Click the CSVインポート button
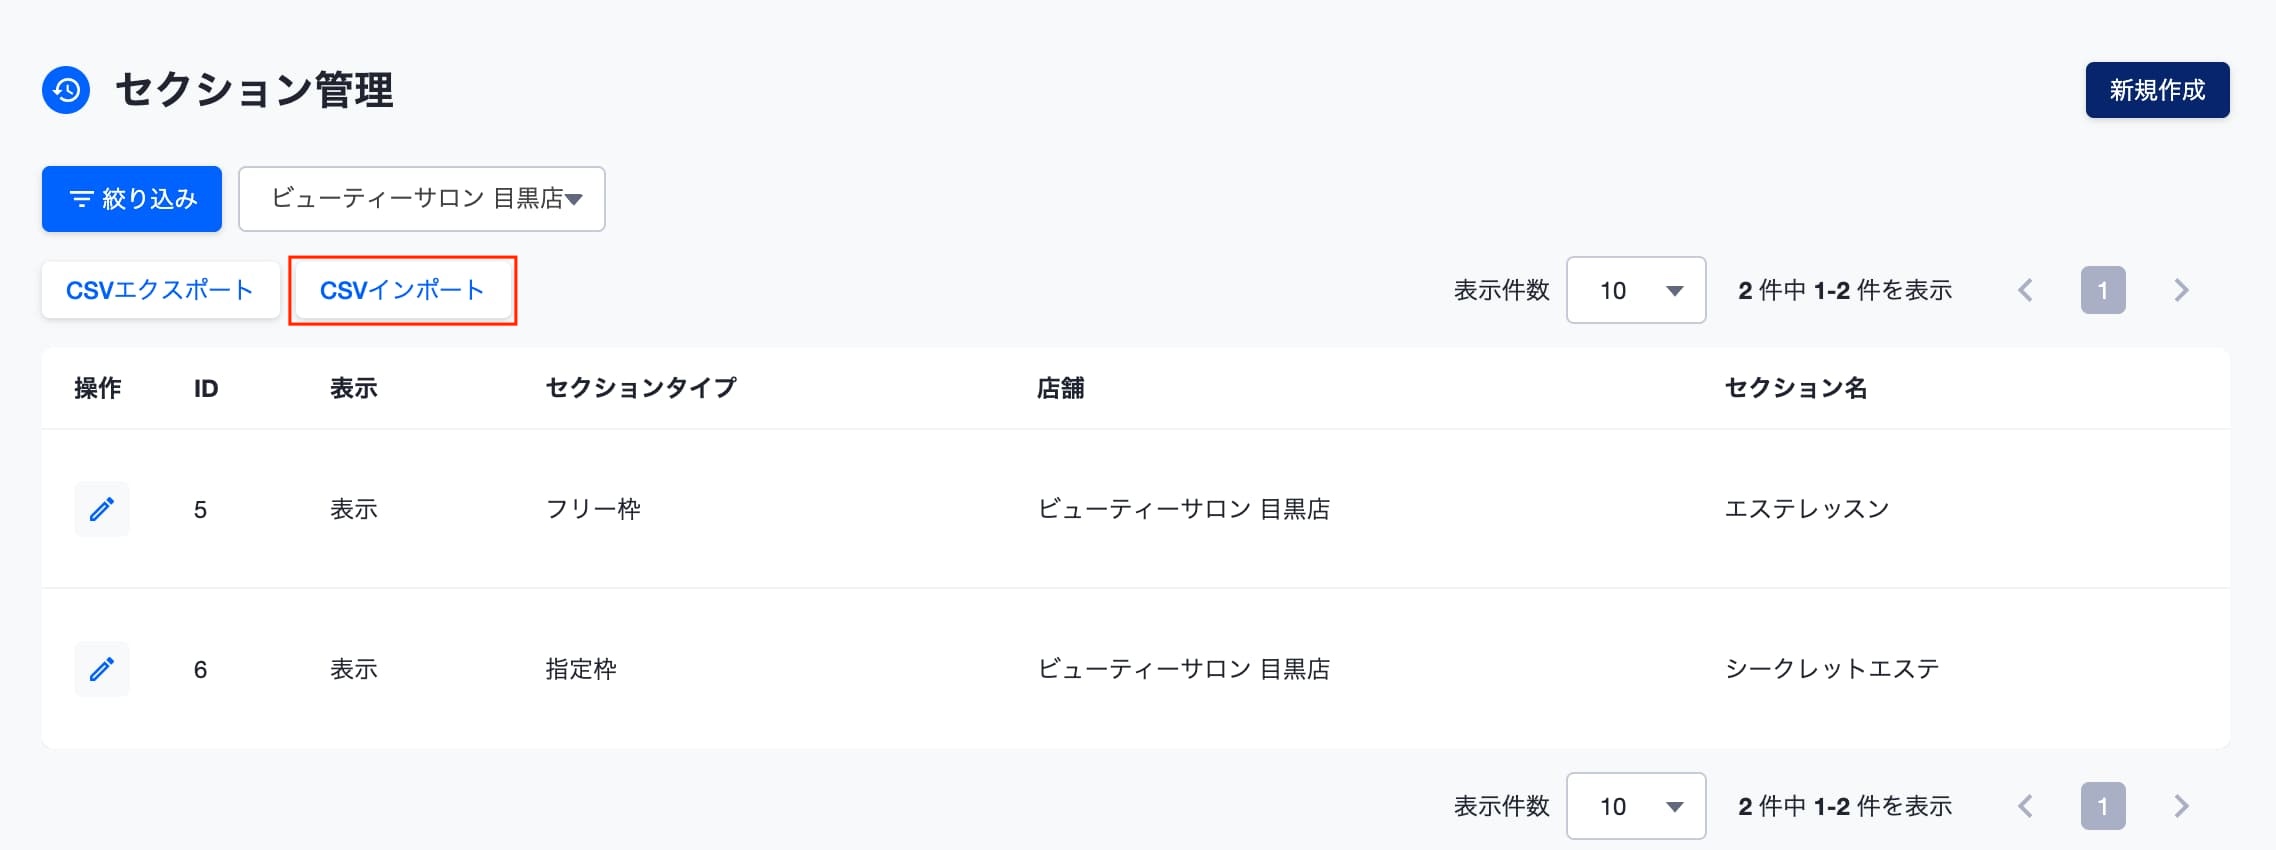The image size is (2276, 850). [x=402, y=290]
